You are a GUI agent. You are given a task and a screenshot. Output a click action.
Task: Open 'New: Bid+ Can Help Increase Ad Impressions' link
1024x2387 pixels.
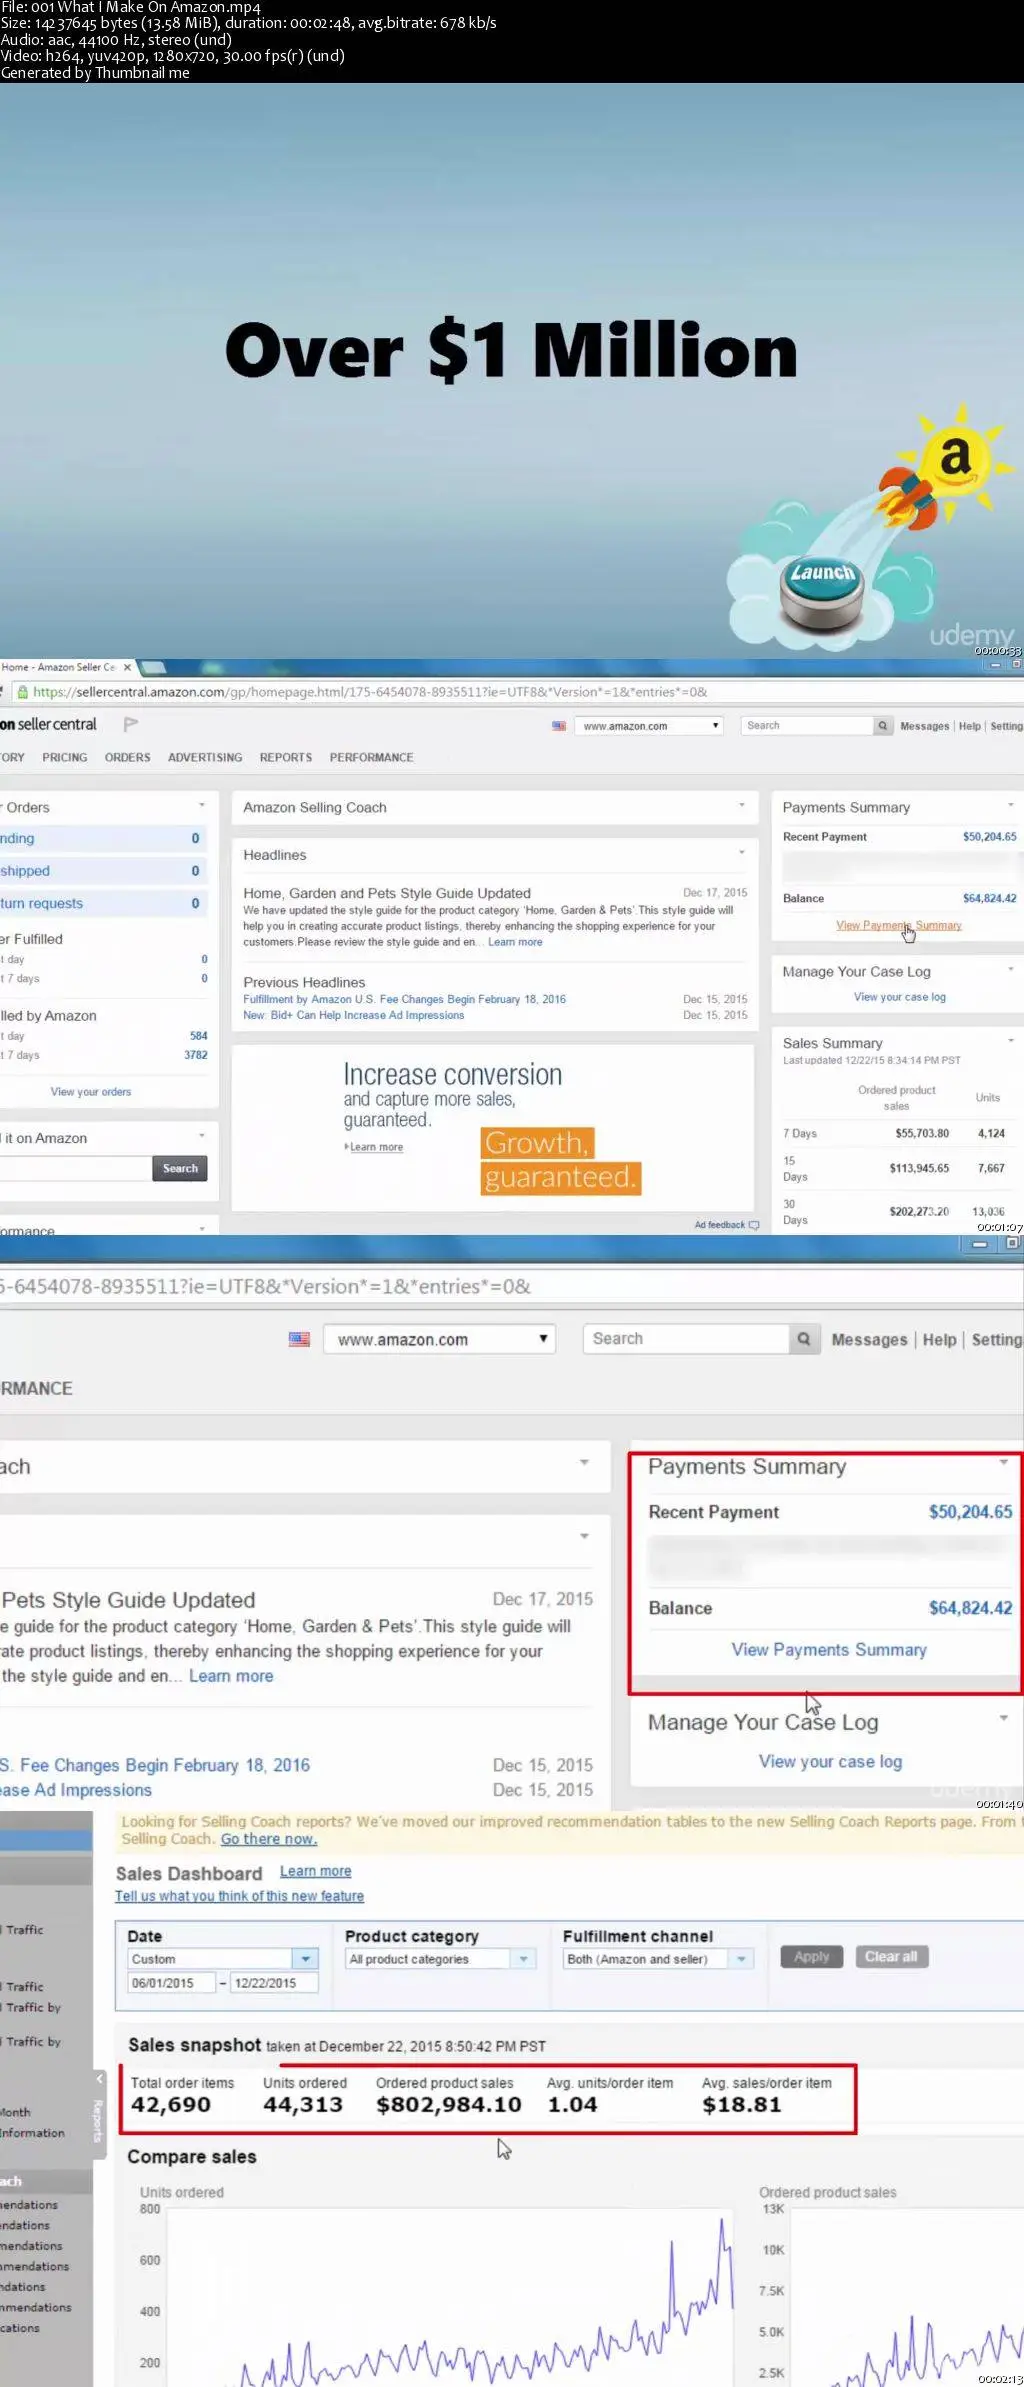click(x=354, y=1015)
